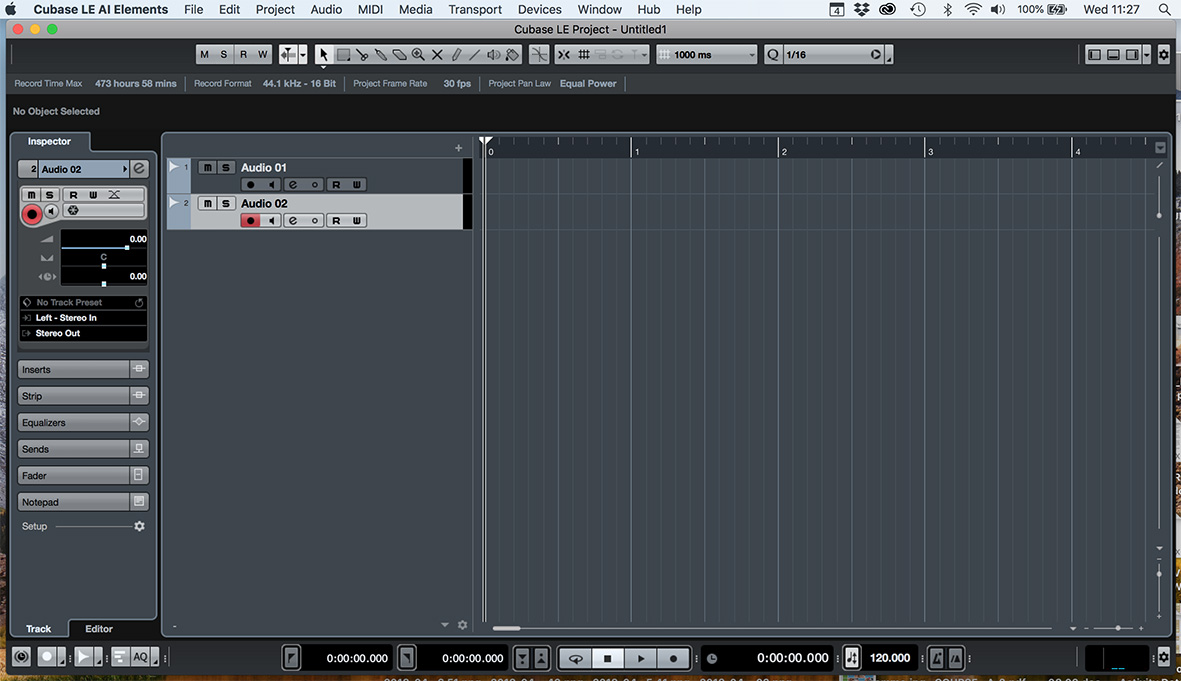Screen dimensions: 1181x681
Task: Solo the Audio 02 track
Action: click(x=225, y=203)
